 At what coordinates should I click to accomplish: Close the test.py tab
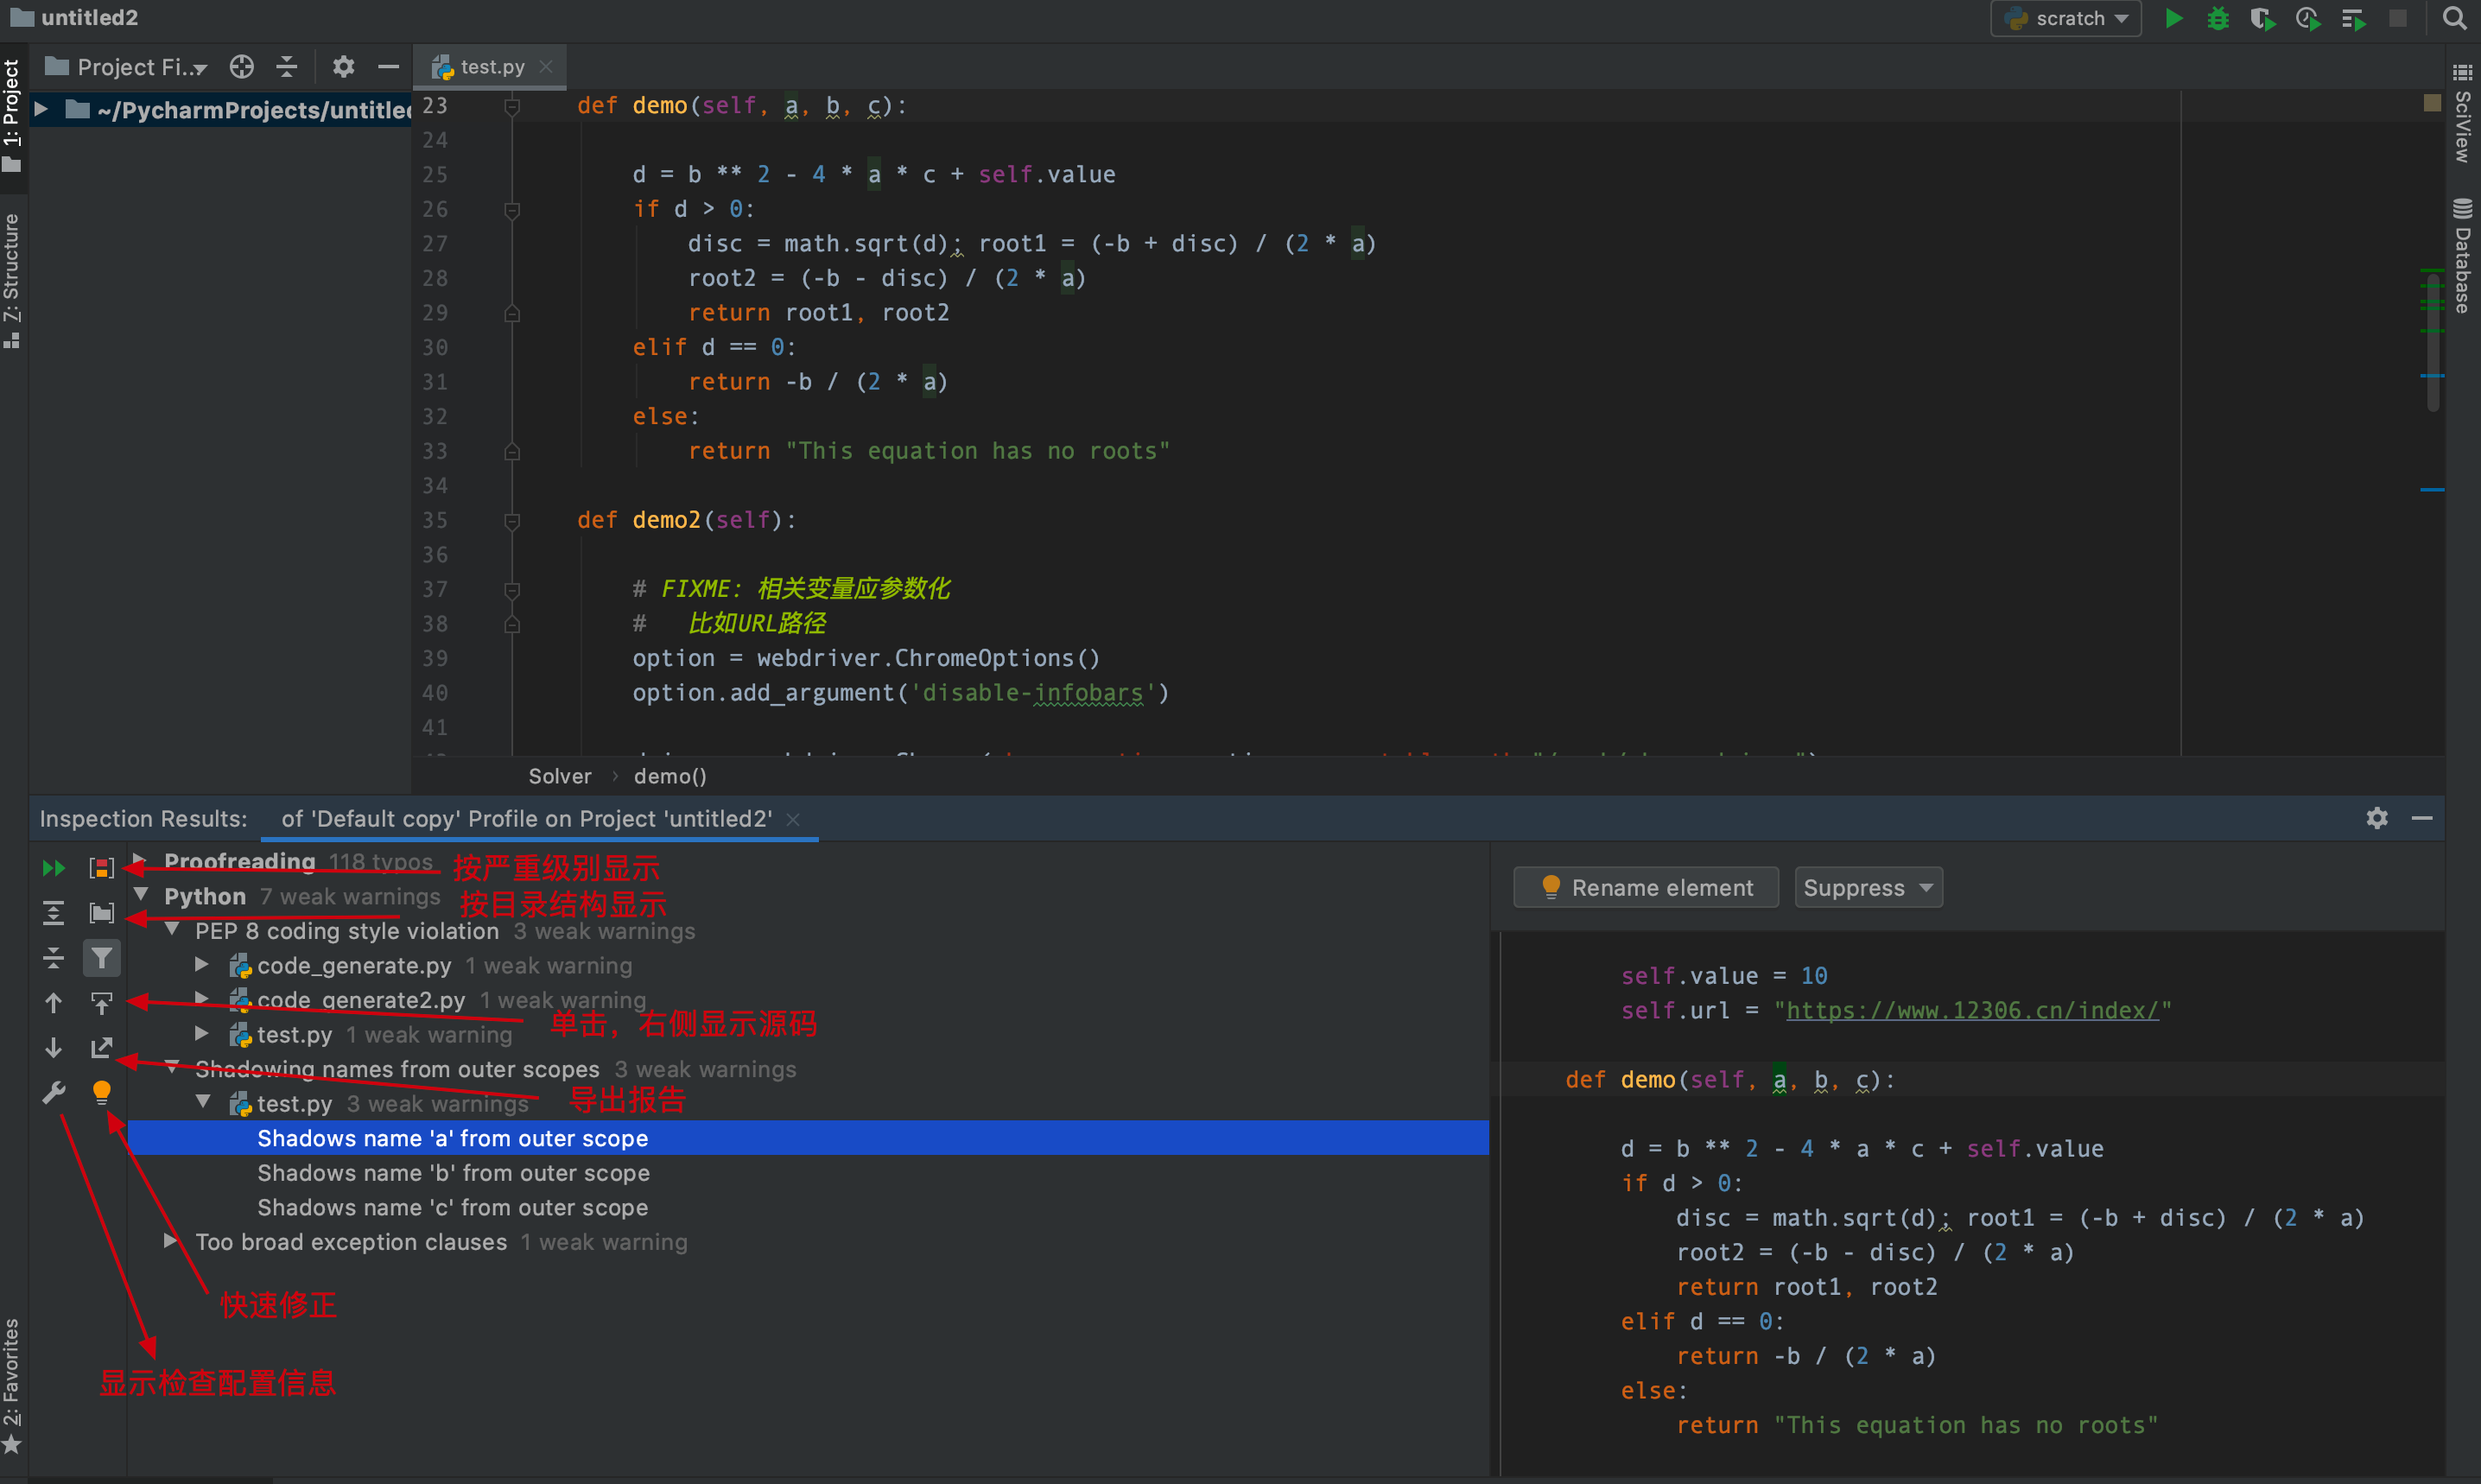pos(546,66)
